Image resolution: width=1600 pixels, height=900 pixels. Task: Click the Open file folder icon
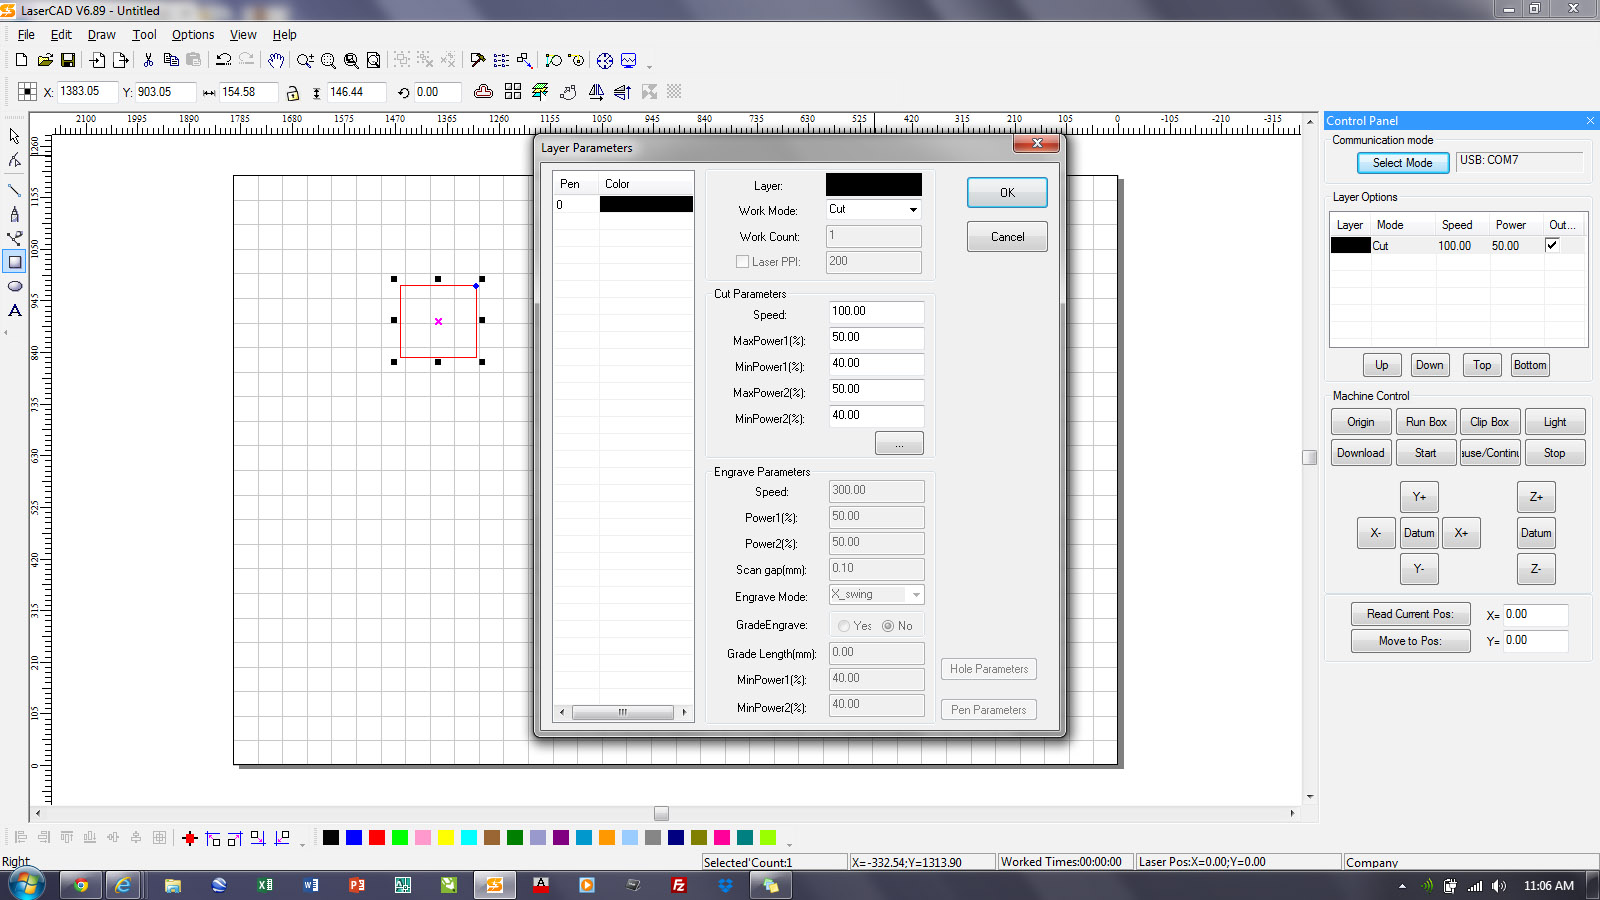(45, 60)
